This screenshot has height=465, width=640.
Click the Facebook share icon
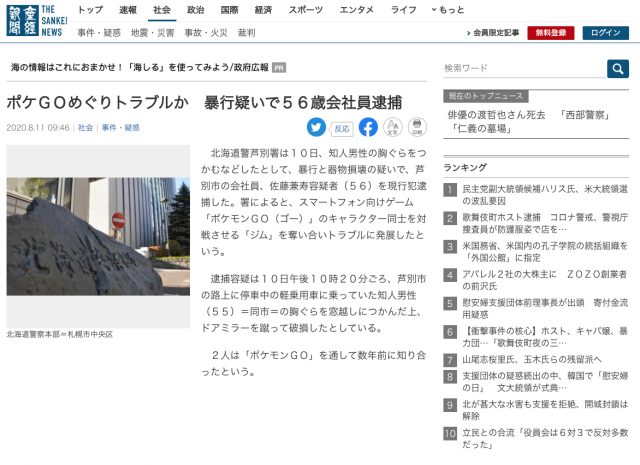coord(368,127)
